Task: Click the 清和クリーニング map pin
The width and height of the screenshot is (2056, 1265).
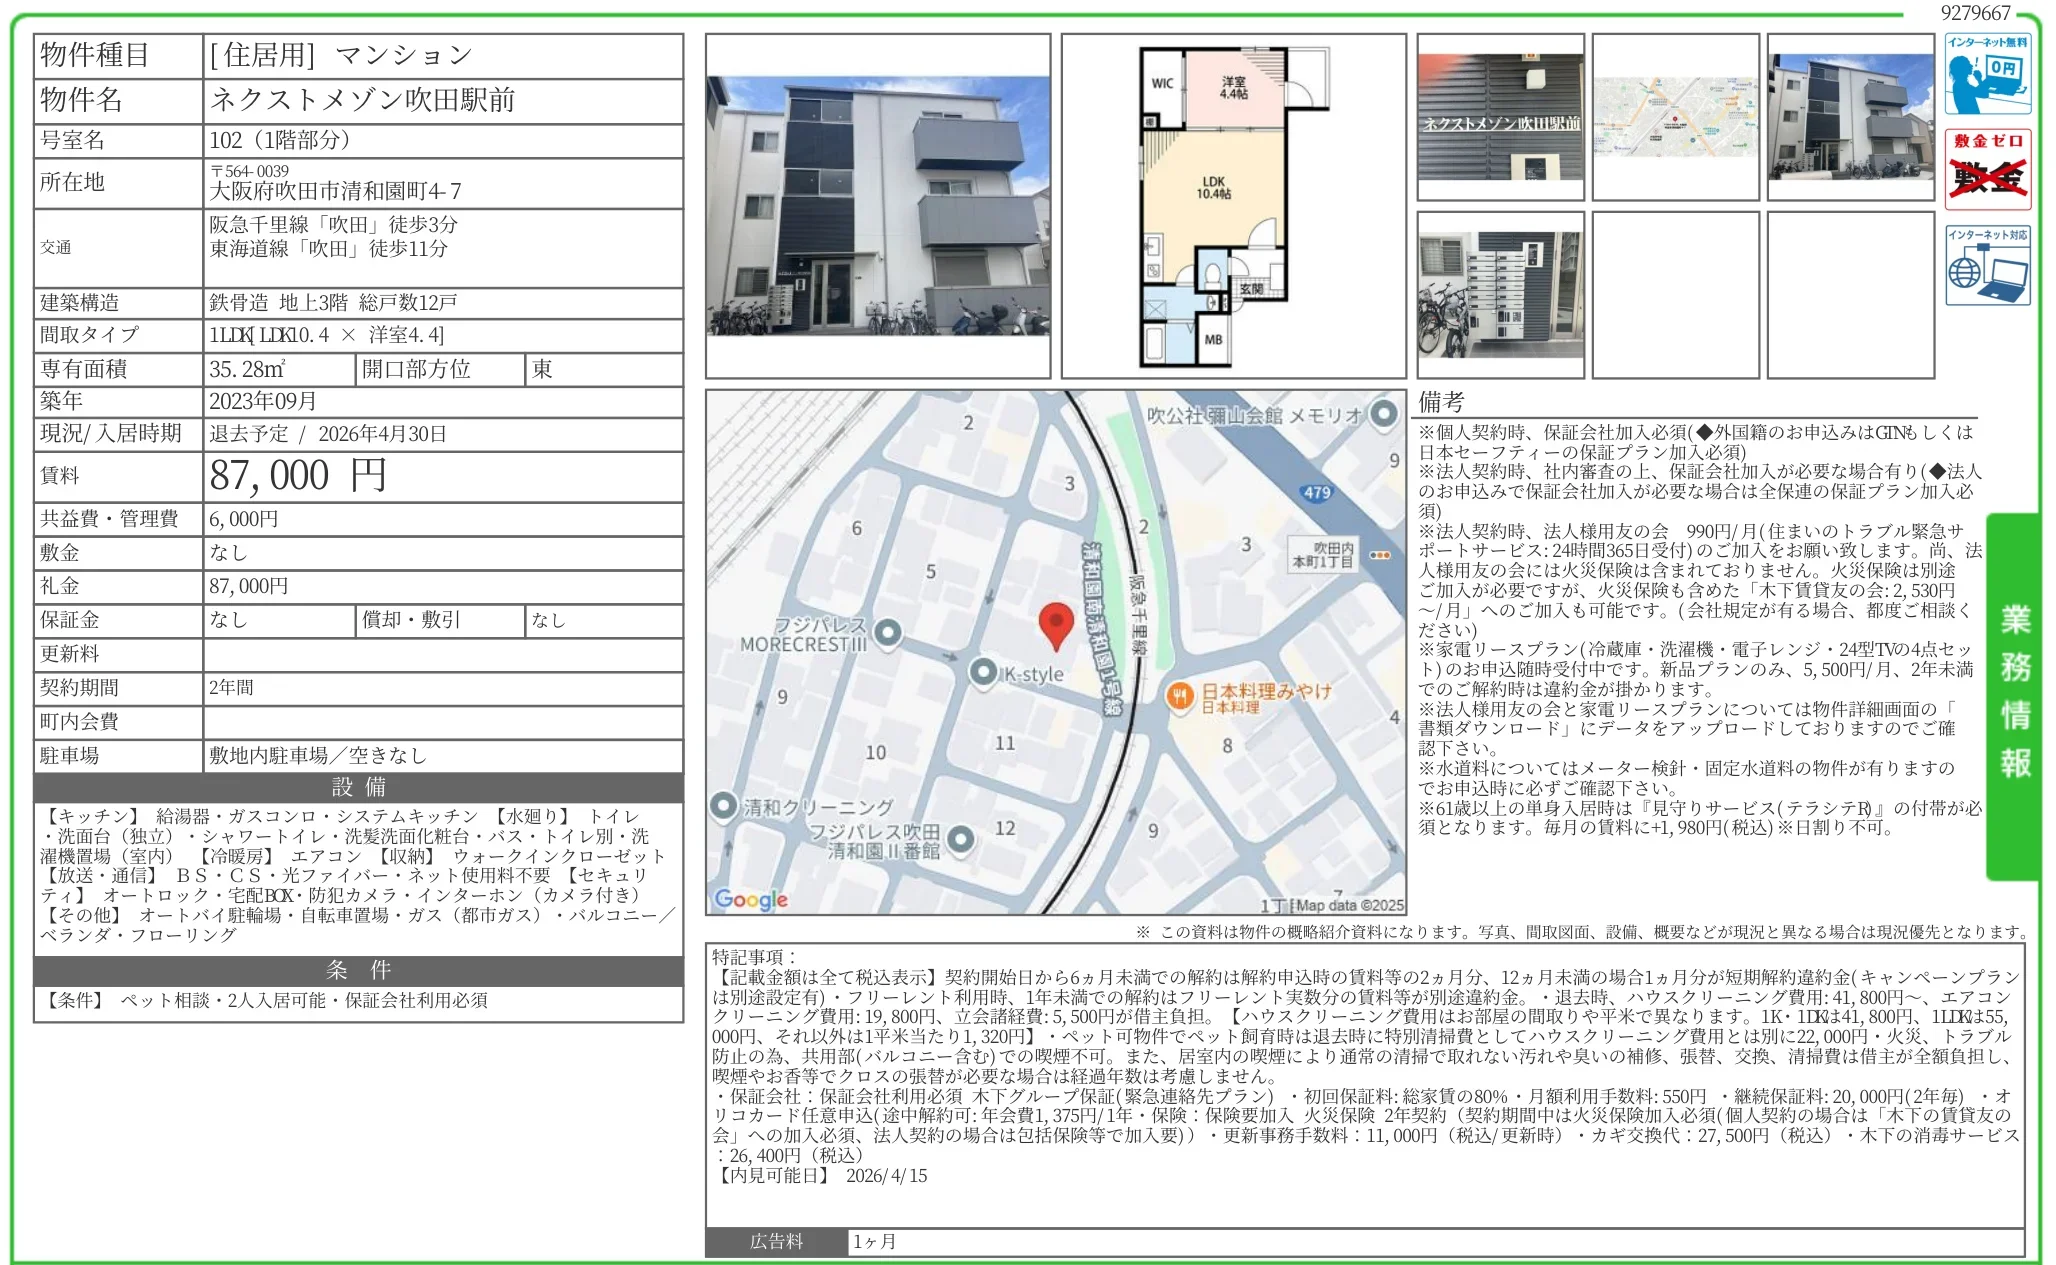Action: (x=723, y=805)
